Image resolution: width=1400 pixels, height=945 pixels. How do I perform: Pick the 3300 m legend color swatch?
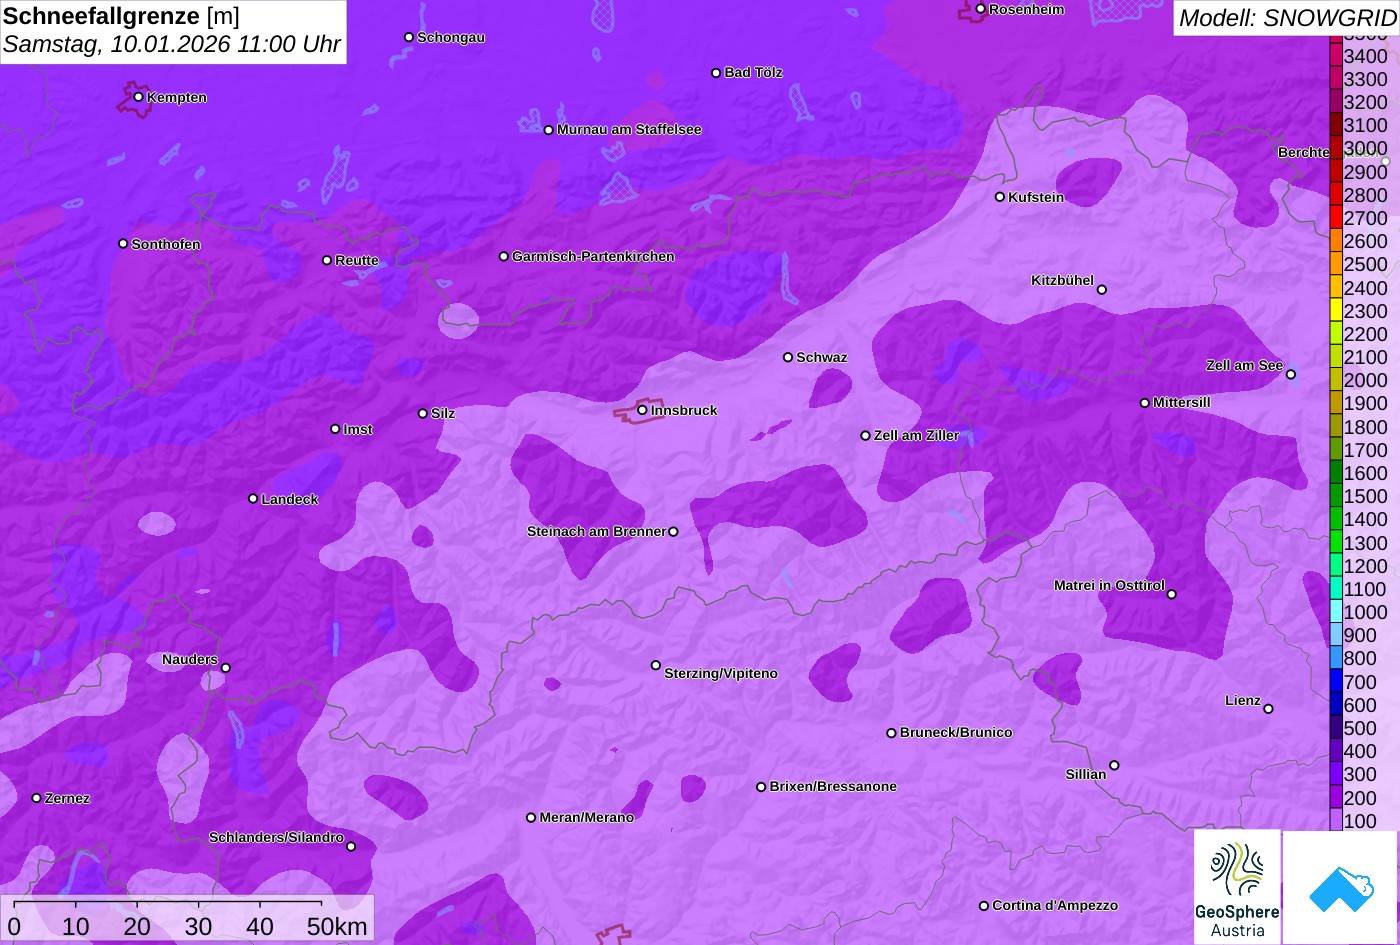coord(1335,79)
